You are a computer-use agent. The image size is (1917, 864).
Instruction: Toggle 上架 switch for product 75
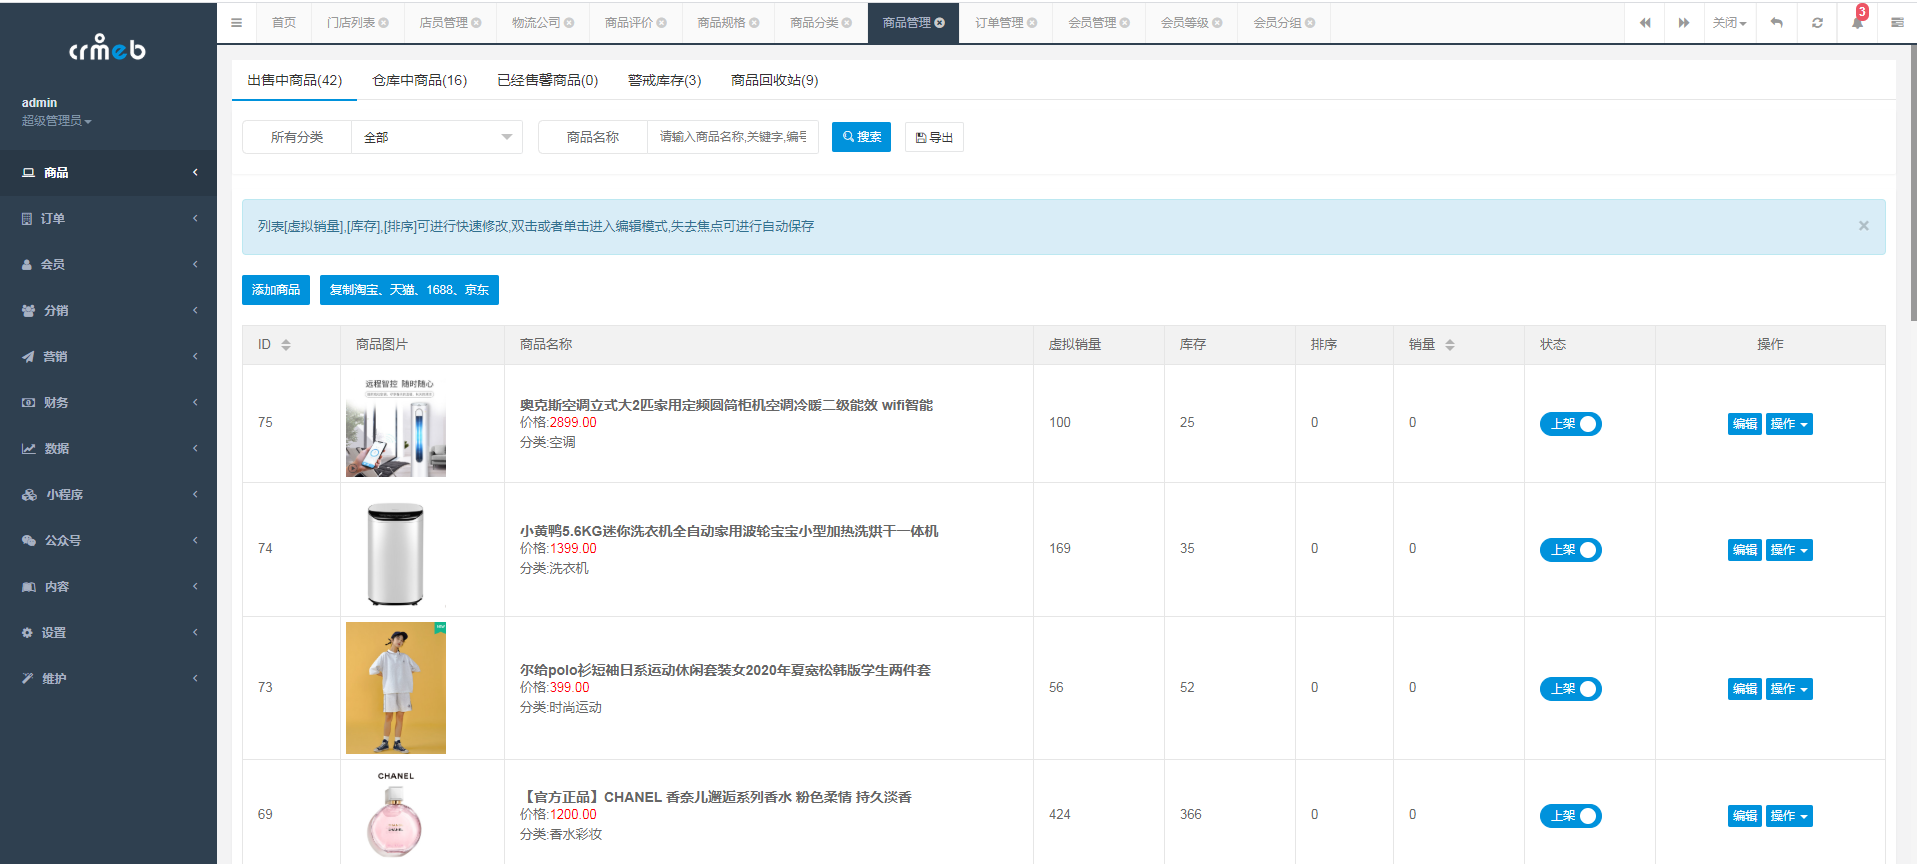(x=1570, y=424)
